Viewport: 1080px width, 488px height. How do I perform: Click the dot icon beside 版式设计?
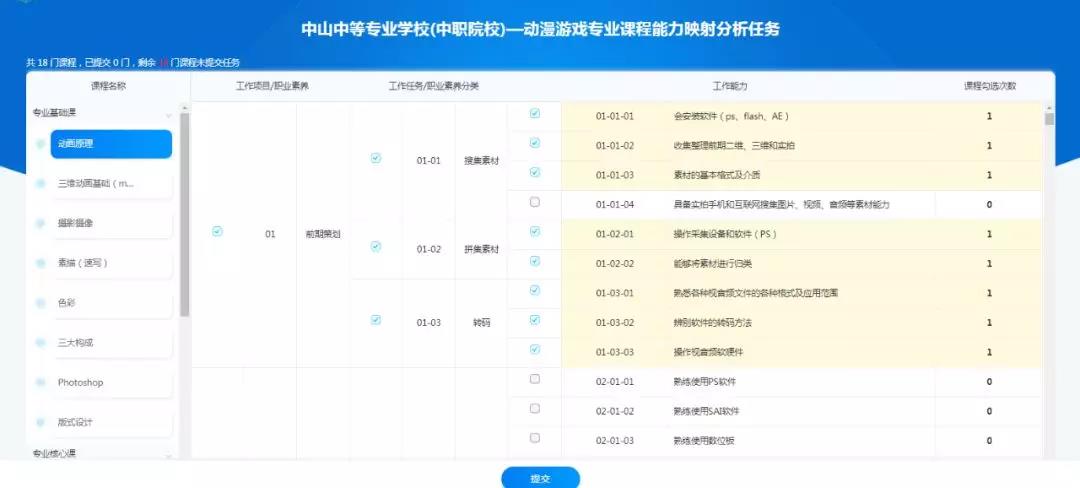[x=40, y=423]
